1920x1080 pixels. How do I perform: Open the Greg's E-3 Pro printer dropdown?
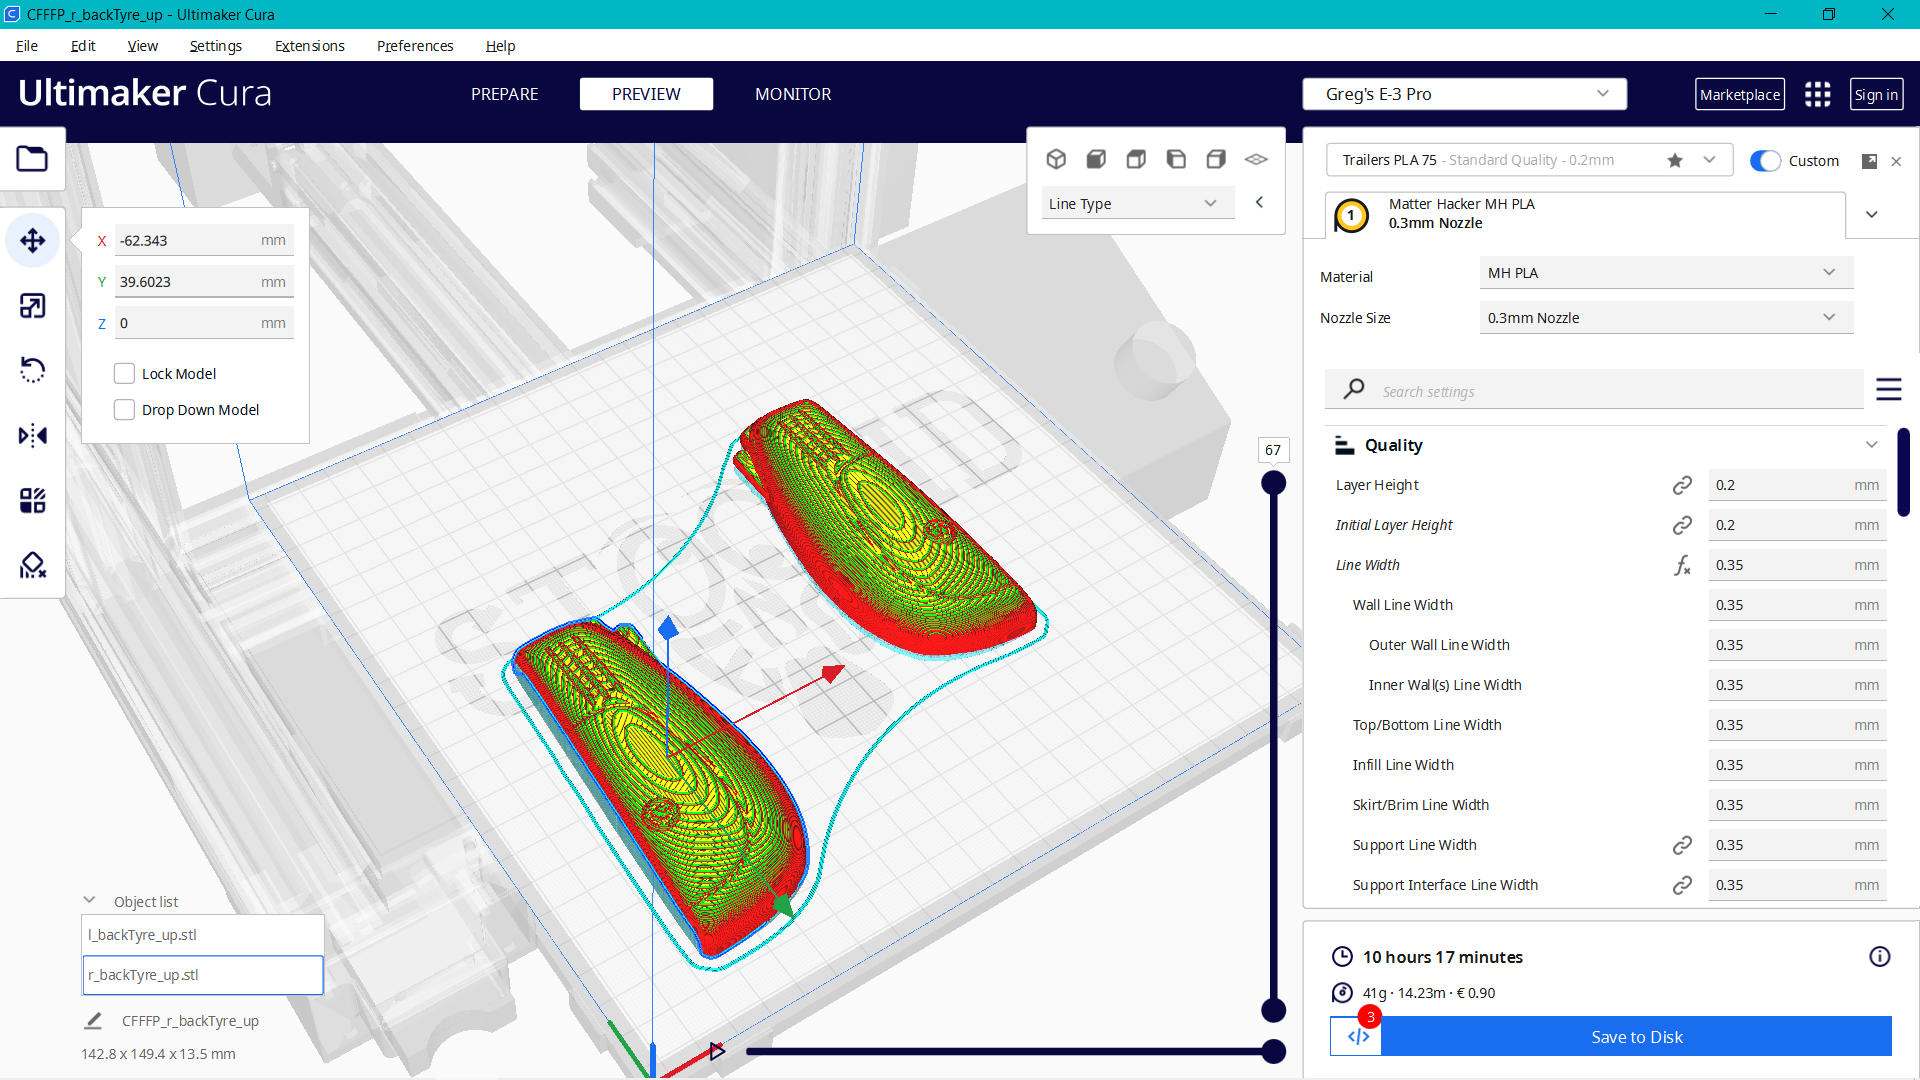pyautogui.click(x=1463, y=93)
